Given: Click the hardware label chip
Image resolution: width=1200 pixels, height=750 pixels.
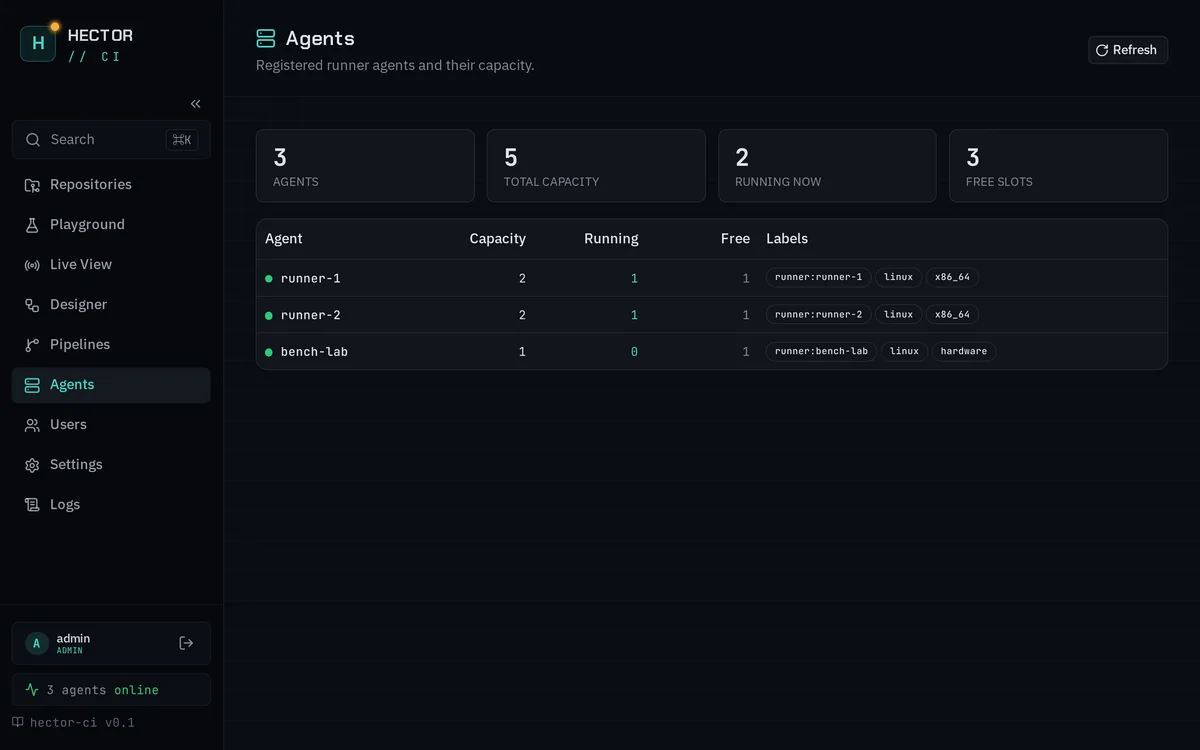Looking at the screenshot, I should (964, 352).
